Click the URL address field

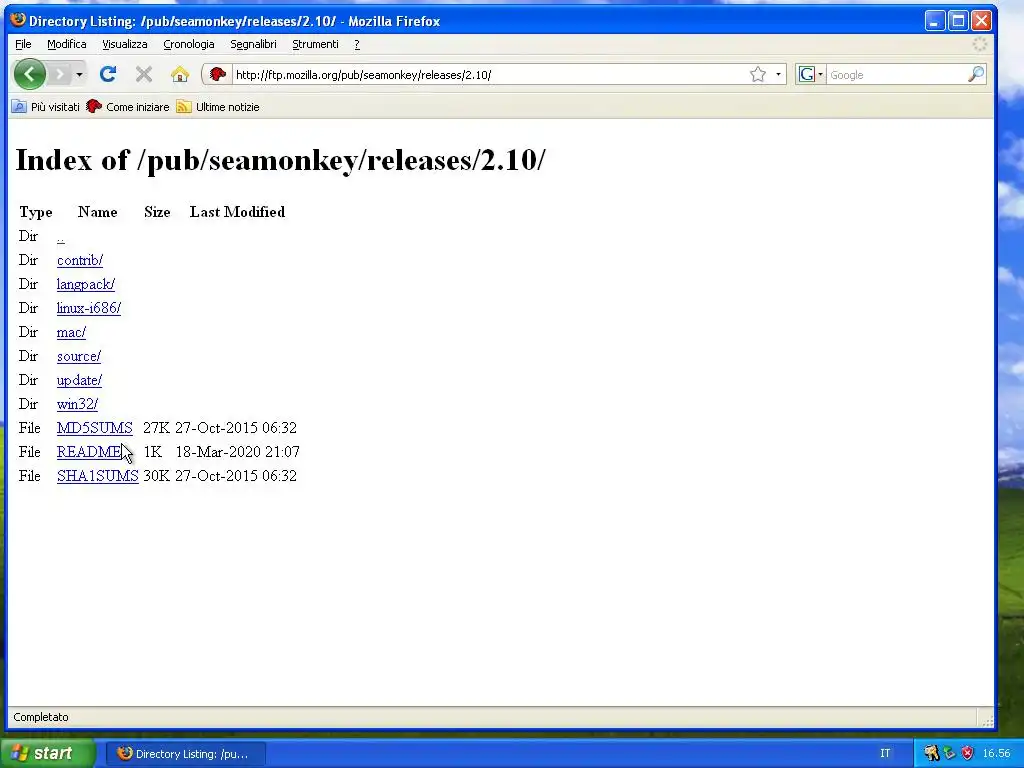pos(490,74)
